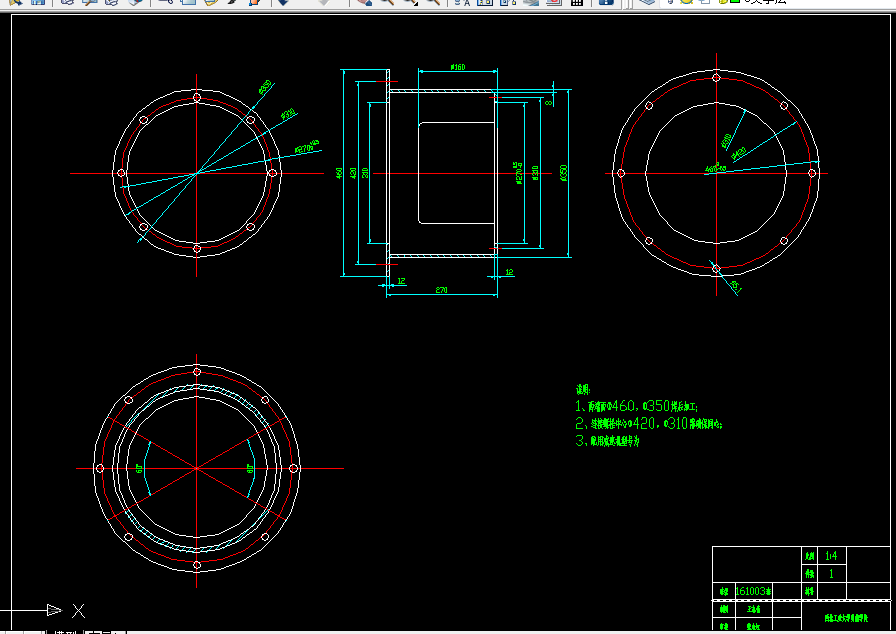Select the 1:4 scale value in title block
The image size is (896, 634).
[831, 556]
